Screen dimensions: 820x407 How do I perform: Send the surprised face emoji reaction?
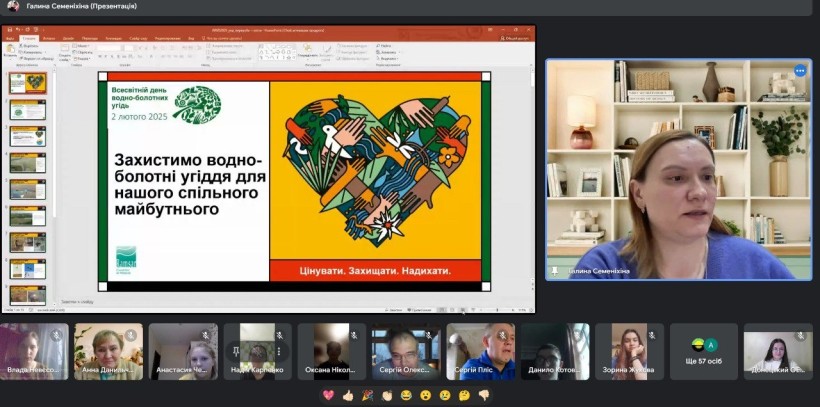426,395
